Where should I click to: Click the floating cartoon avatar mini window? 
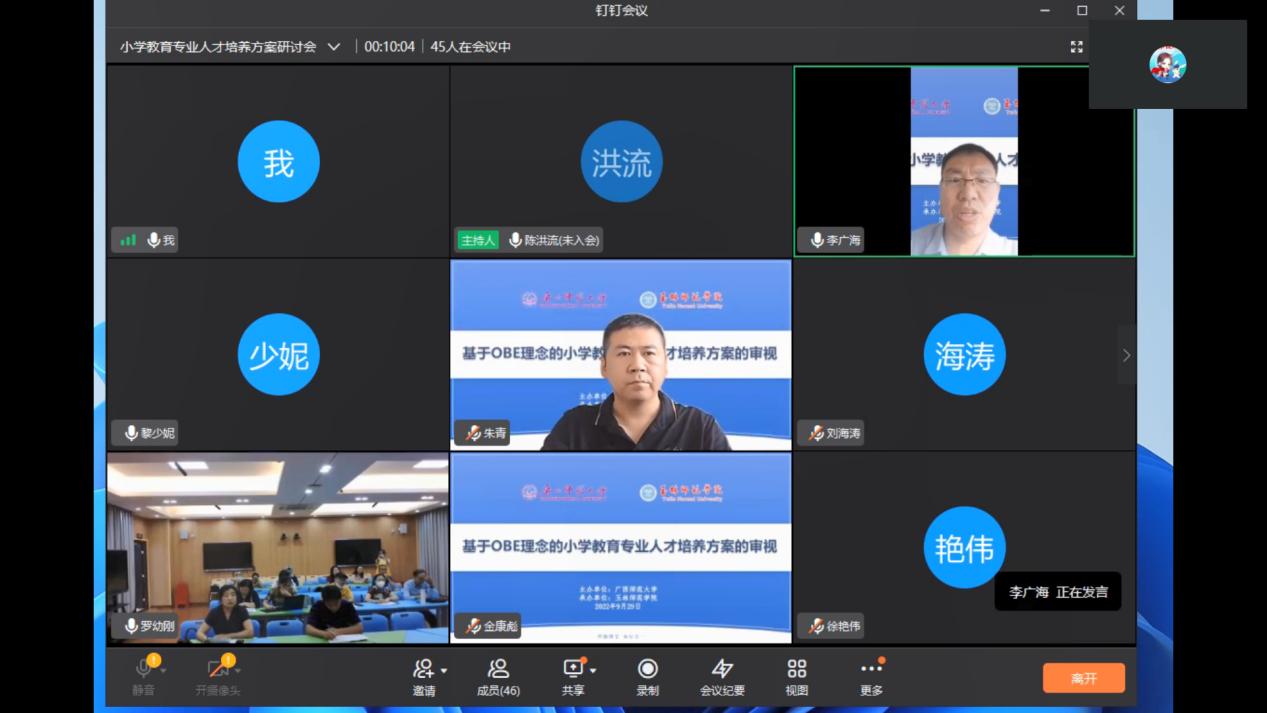1167,64
